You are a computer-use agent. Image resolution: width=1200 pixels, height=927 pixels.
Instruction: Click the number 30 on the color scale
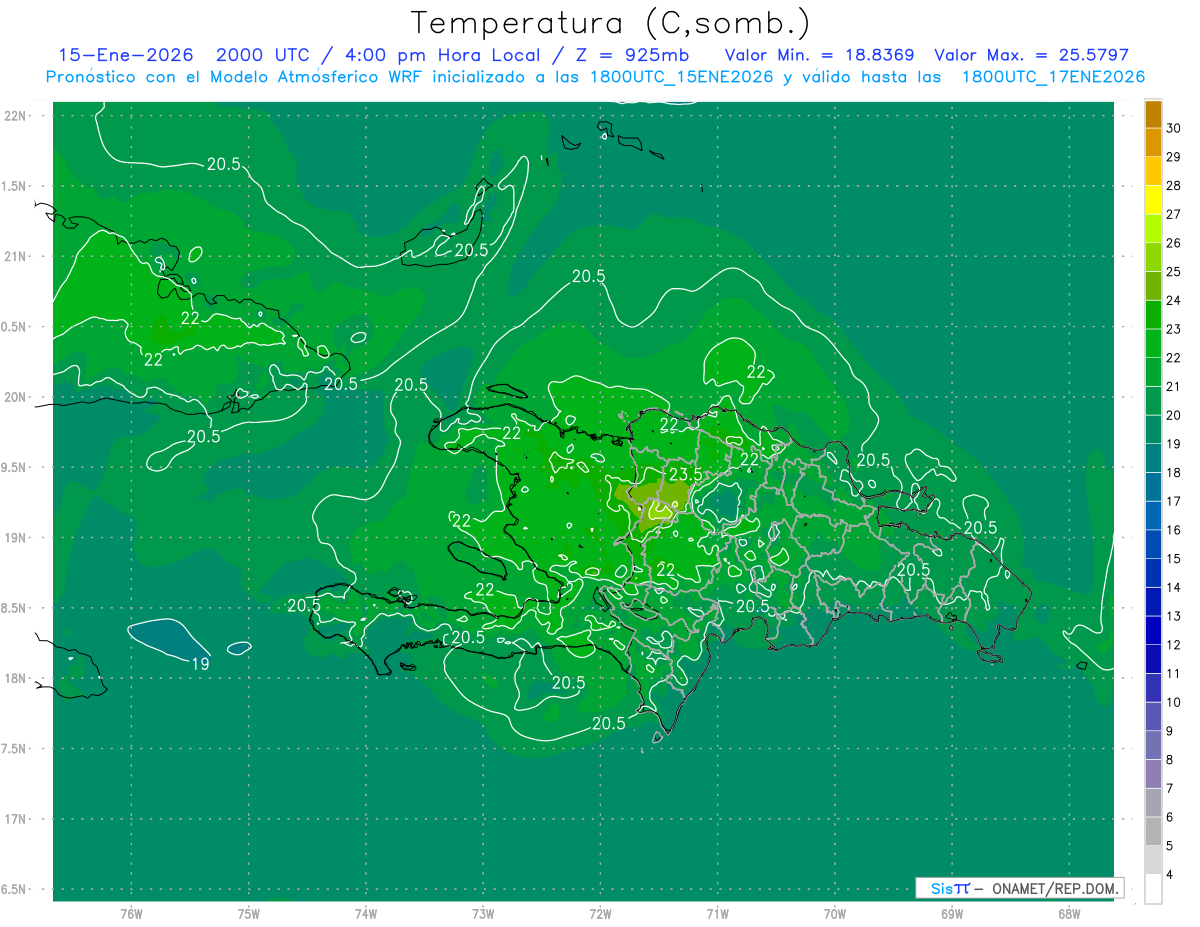click(x=1175, y=128)
